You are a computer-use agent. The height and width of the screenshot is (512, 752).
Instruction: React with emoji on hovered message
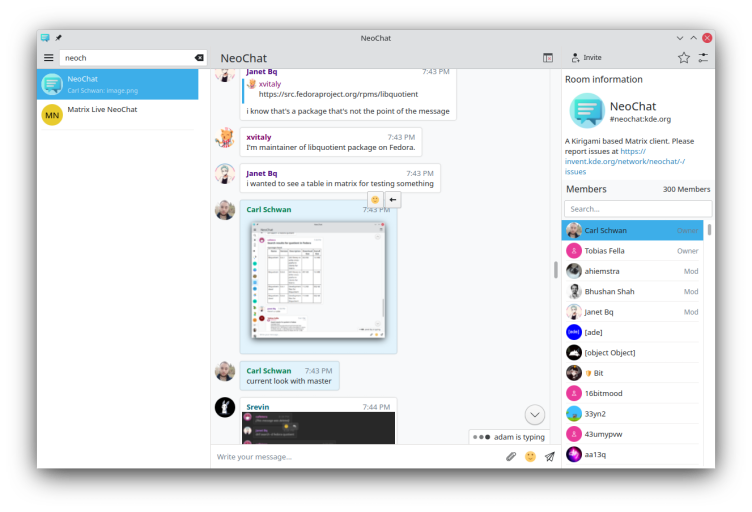375,200
